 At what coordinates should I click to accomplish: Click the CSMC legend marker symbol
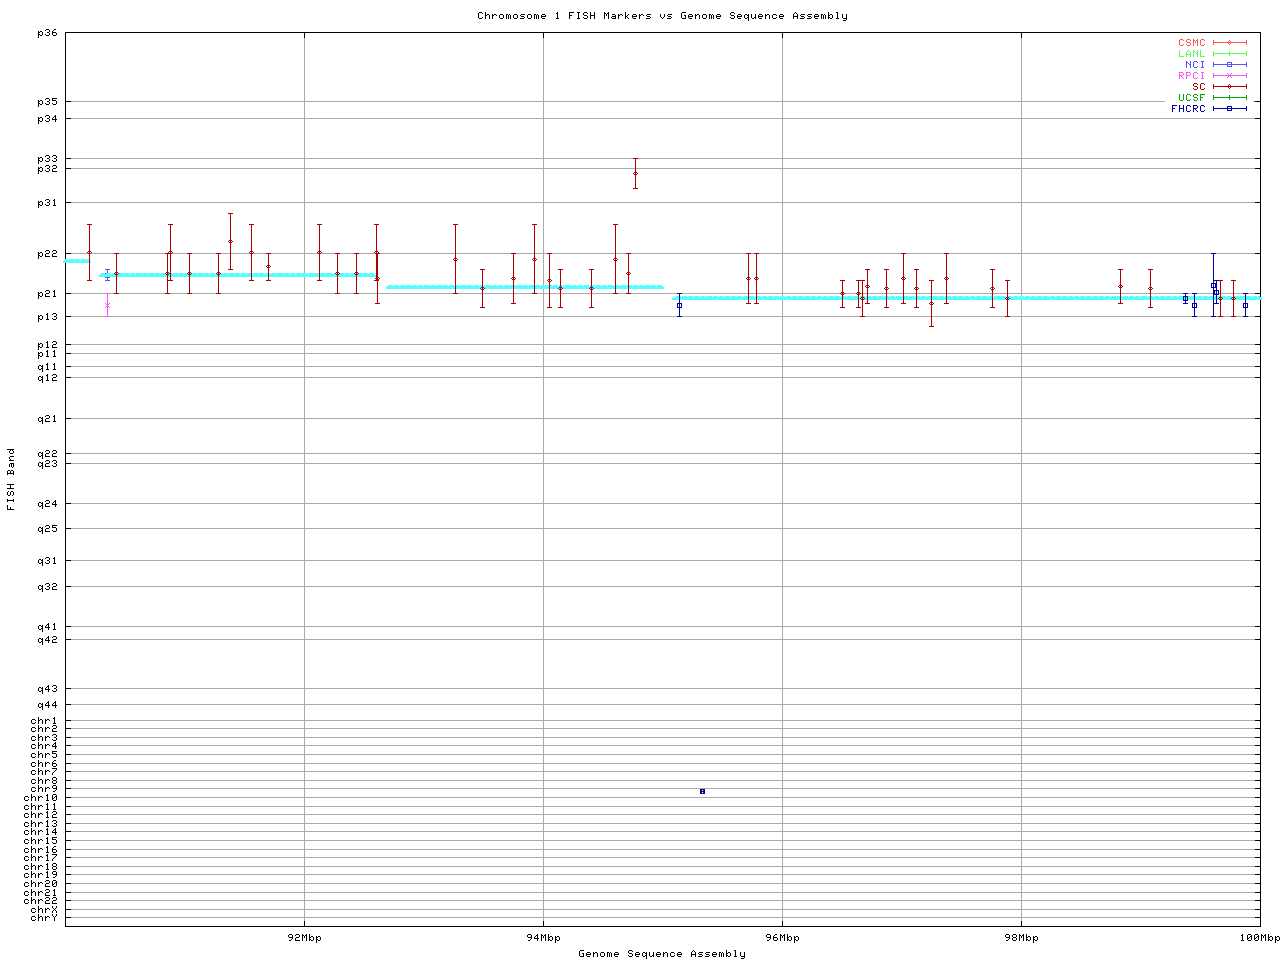tap(1229, 43)
